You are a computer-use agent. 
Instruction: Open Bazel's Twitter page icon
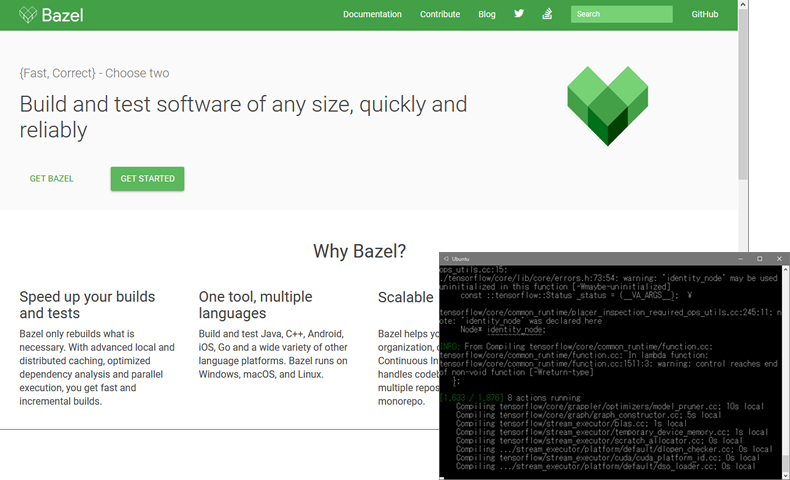pyautogui.click(x=519, y=14)
